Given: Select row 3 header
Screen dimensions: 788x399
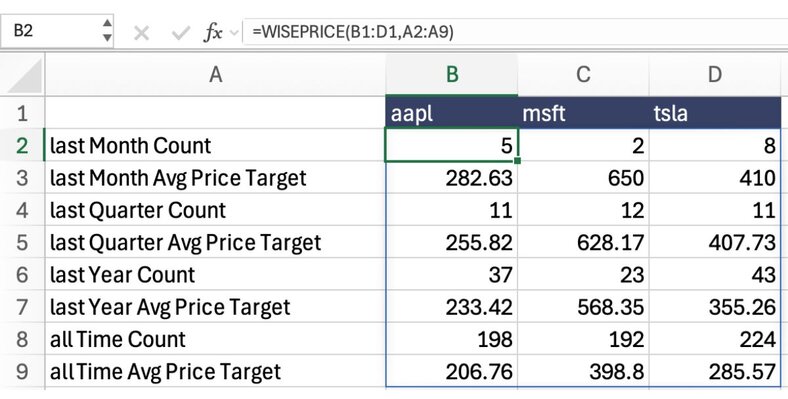Looking at the screenshot, I should click(x=22, y=177).
